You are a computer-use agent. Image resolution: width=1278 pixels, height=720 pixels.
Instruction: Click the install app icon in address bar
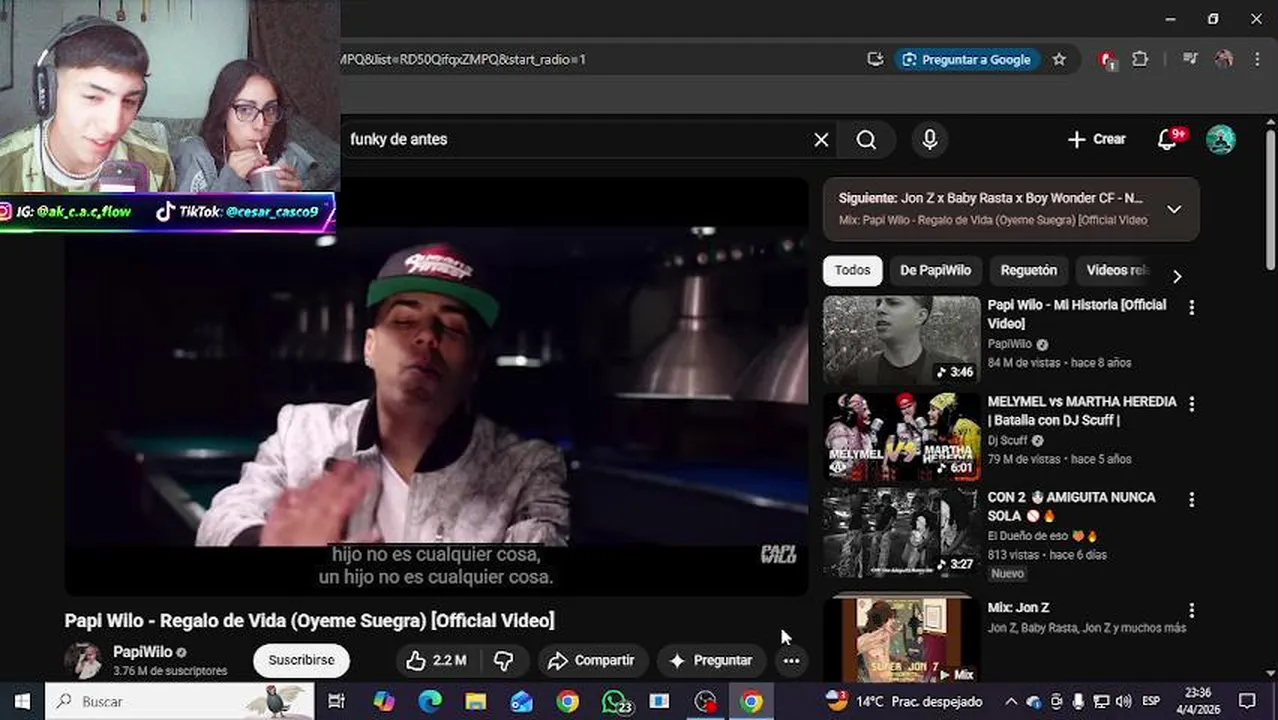(x=875, y=59)
